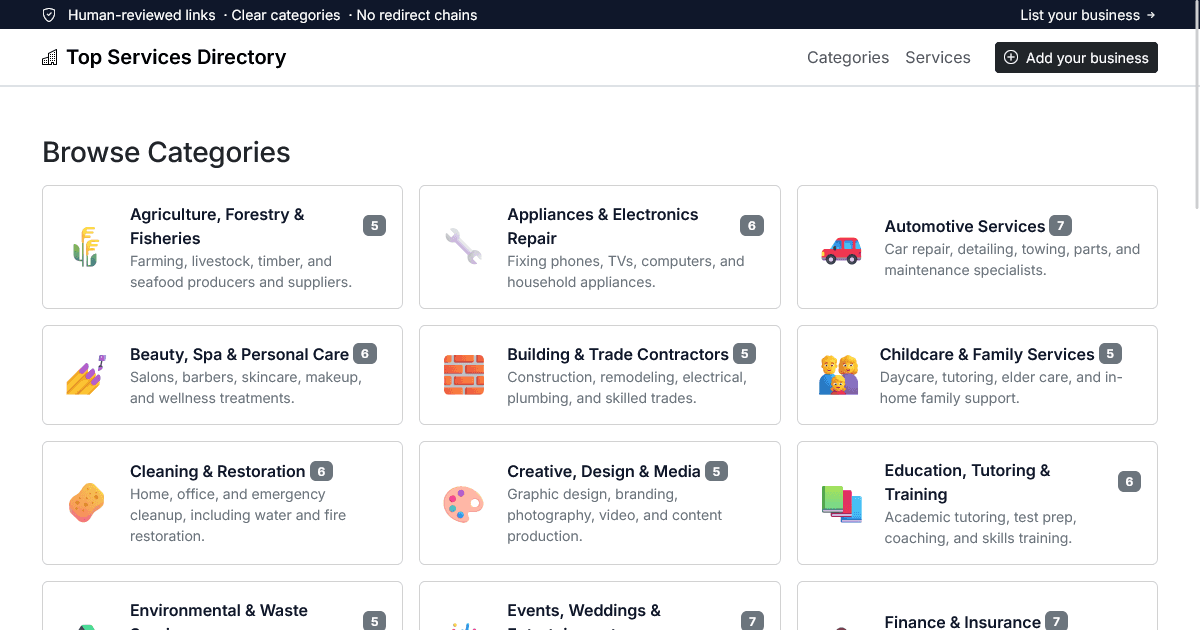Screen dimensions: 1200x630
Task: Click the bar chart logo beside Top Services Directory
Action: [49, 57]
